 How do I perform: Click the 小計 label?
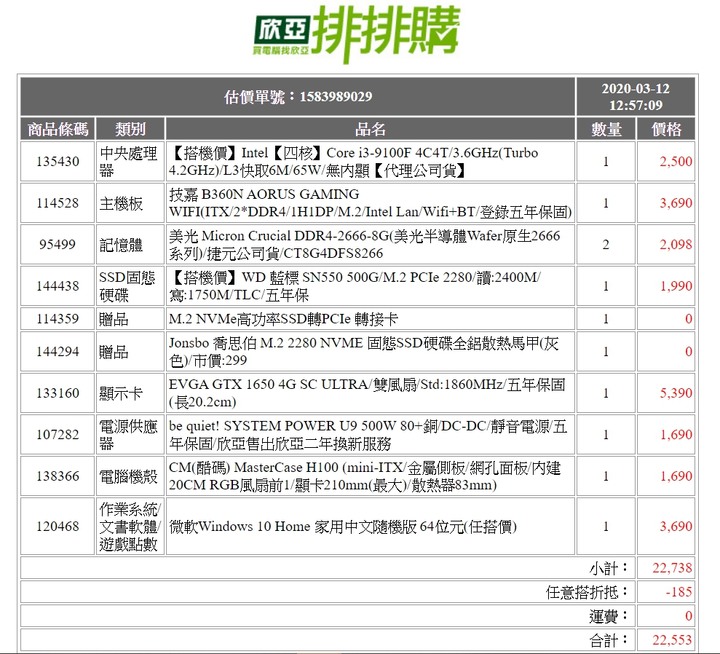pos(608,568)
